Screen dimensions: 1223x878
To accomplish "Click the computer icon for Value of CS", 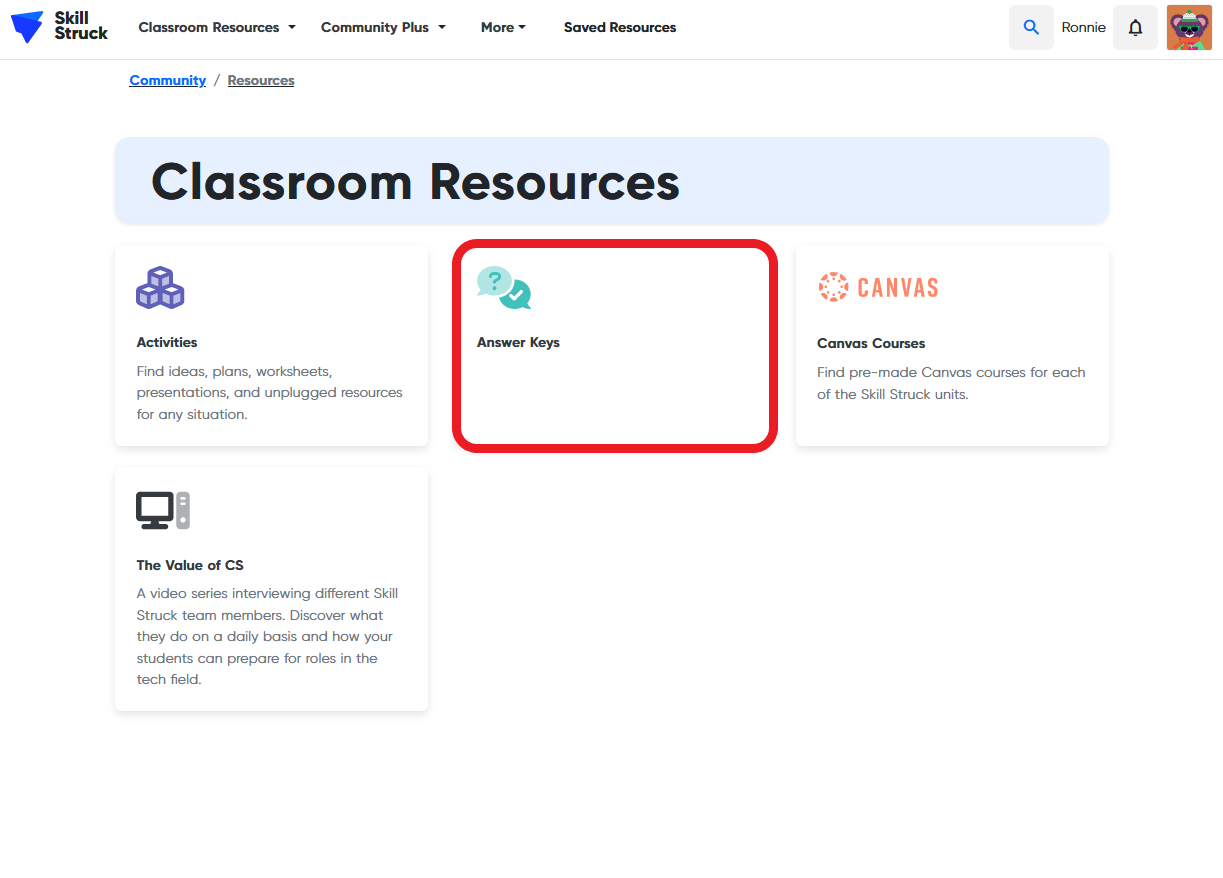I will pos(163,510).
